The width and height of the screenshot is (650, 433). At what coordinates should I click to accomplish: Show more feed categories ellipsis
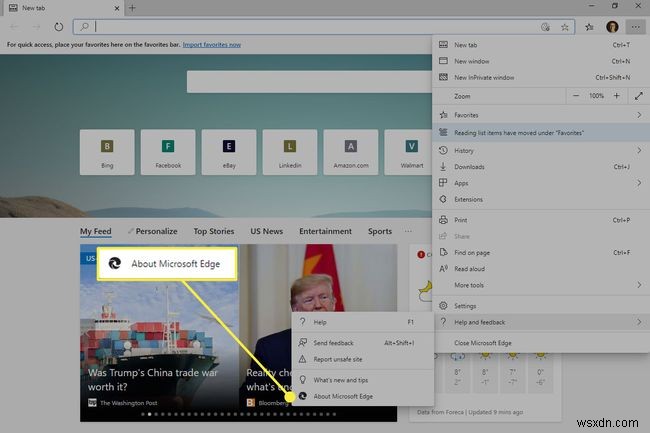408,231
